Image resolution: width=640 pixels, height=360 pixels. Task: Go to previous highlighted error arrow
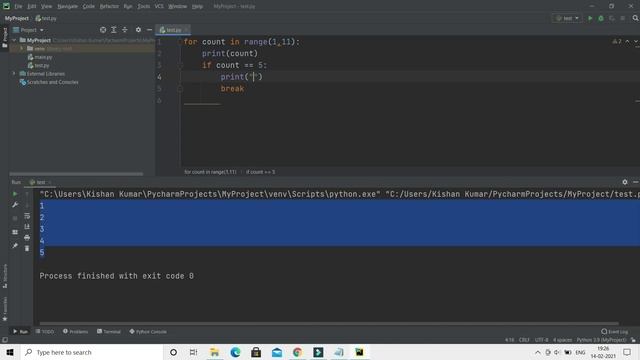[627, 42]
